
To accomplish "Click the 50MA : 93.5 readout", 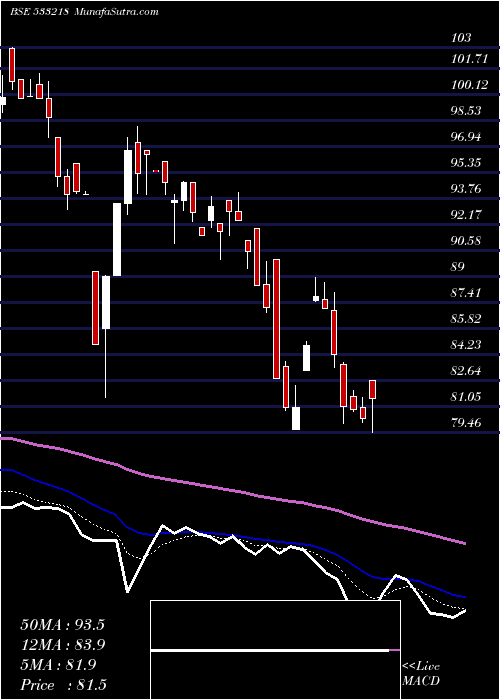I will point(62,625).
